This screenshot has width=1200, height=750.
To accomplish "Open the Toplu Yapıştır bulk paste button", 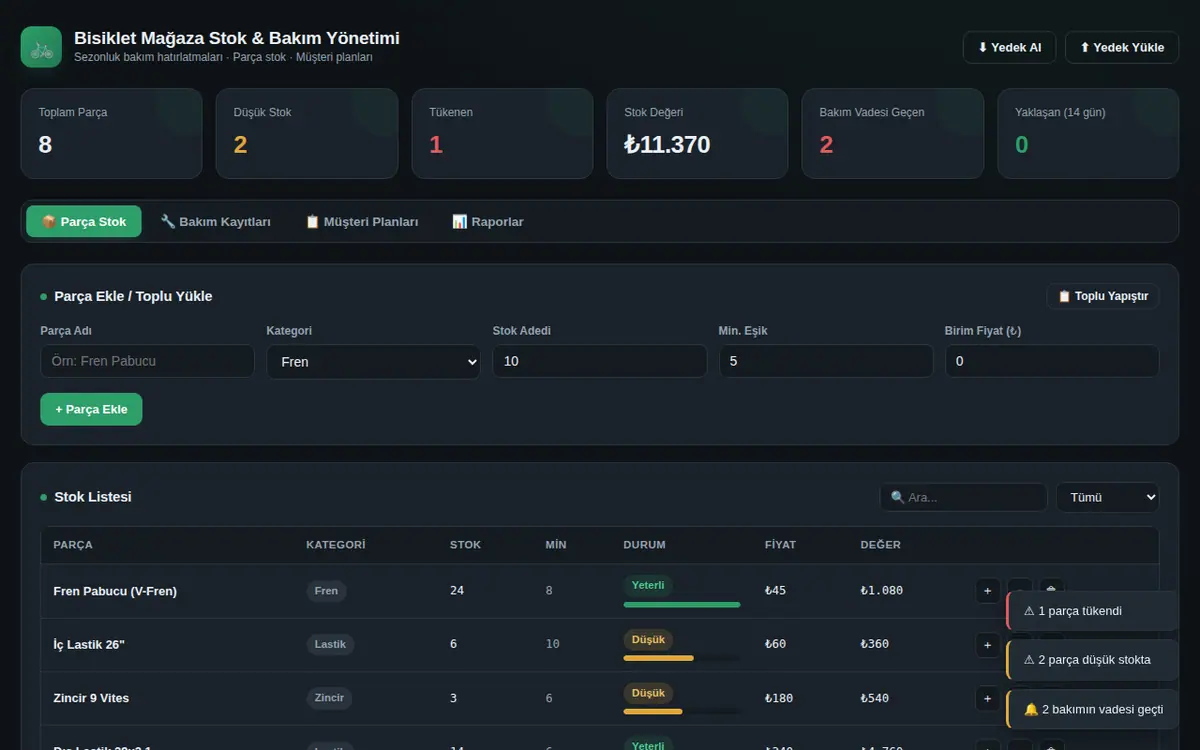I will [x=1103, y=296].
